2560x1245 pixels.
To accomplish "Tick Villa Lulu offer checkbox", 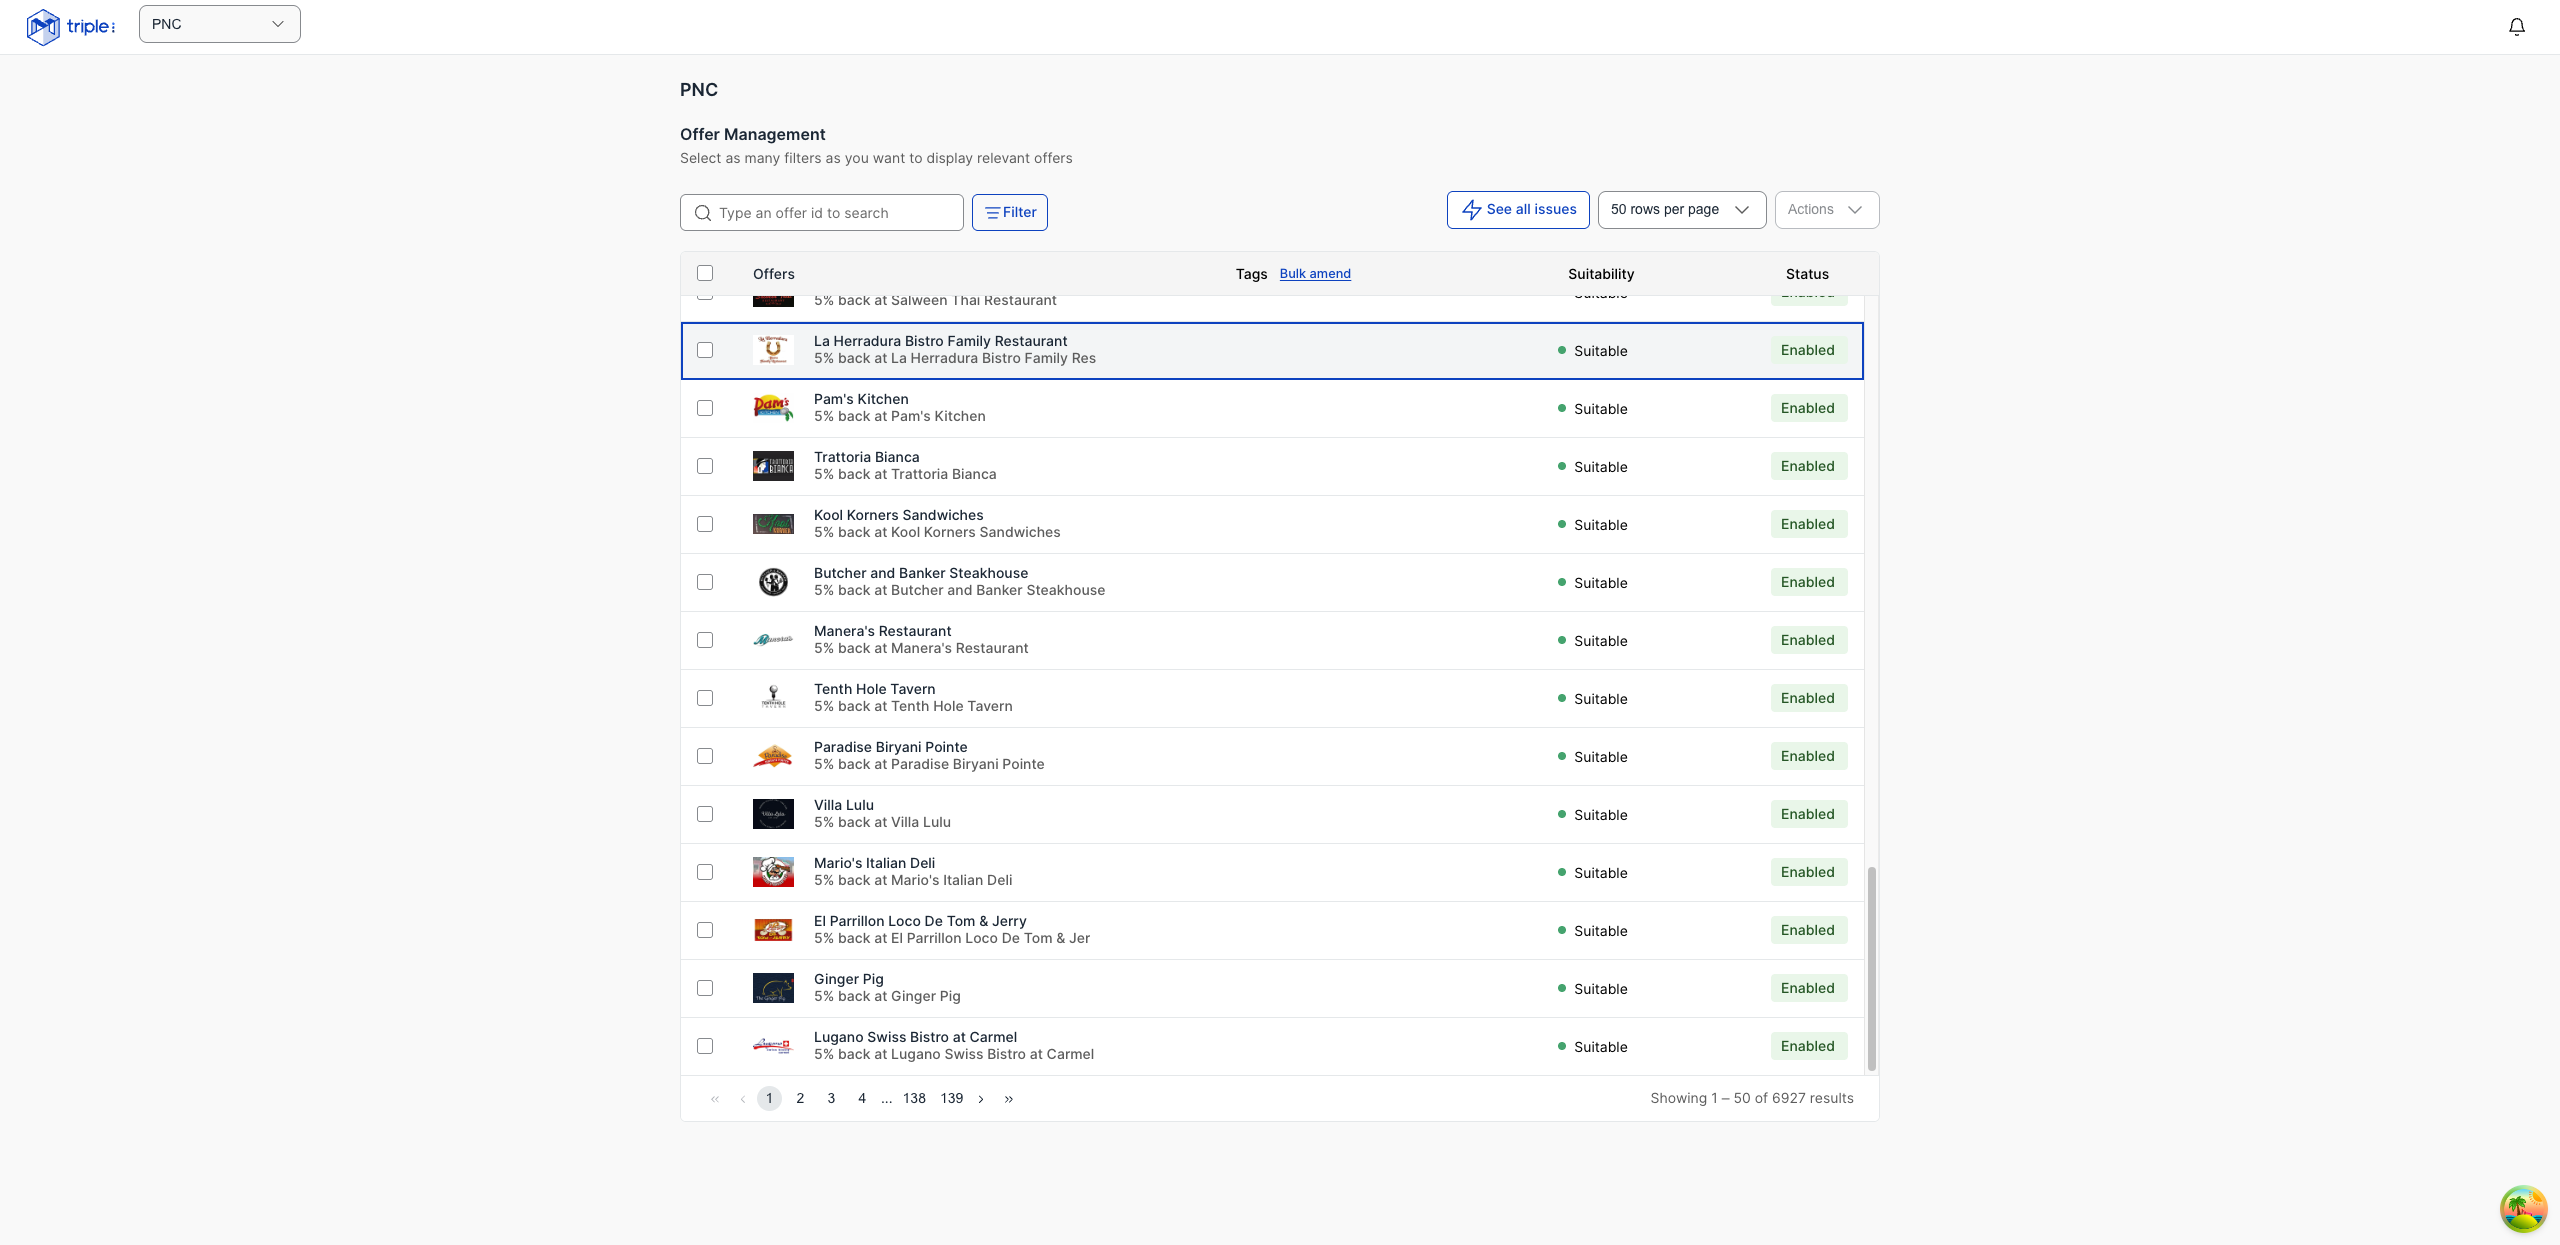I will pyautogui.click(x=705, y=814).
